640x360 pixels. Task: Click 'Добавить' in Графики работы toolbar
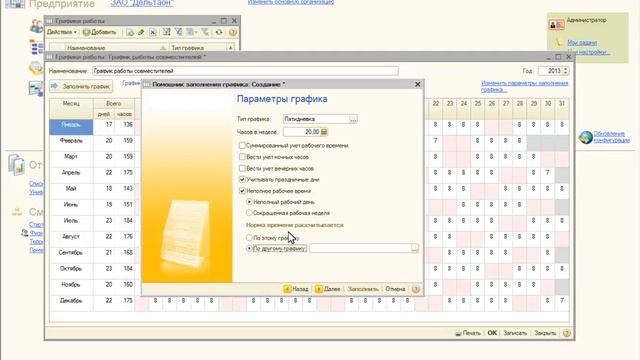point(100,32)
